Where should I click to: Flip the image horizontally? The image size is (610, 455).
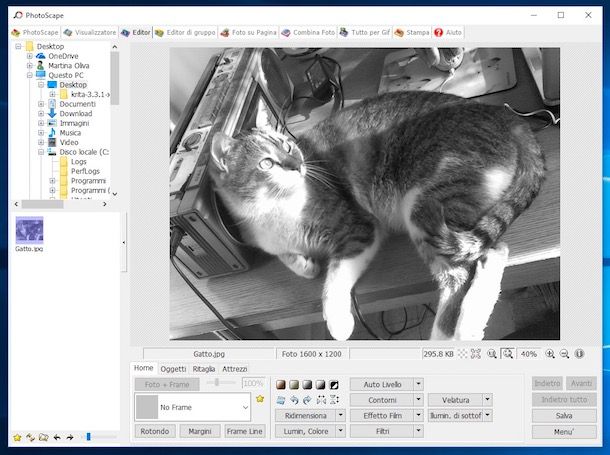(x=321, y=400)
